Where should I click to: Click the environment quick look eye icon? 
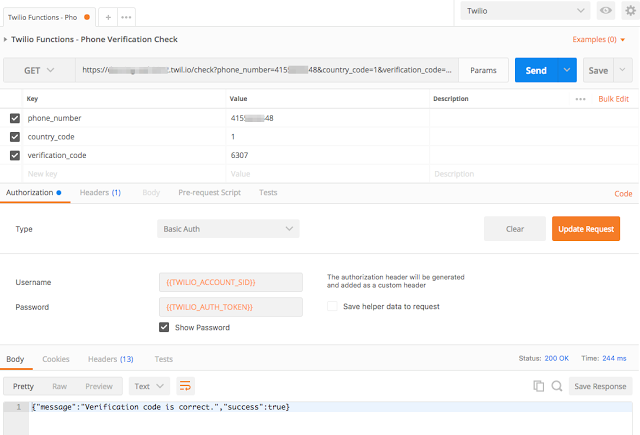[606, 11]
